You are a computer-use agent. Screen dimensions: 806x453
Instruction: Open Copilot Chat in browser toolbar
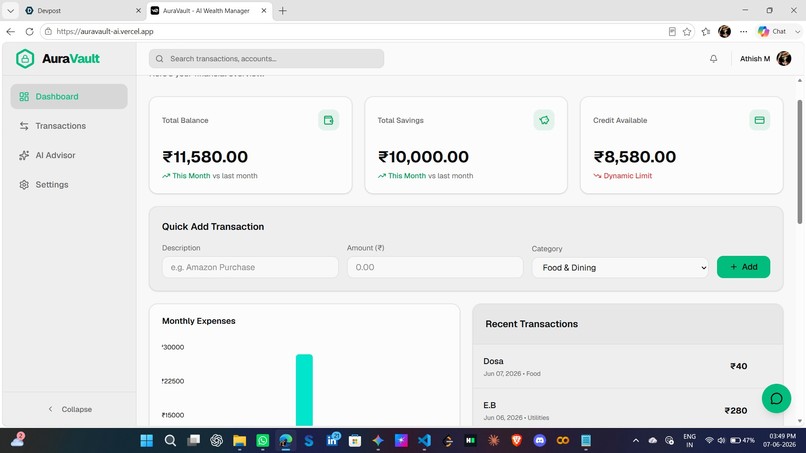point(772,31)
